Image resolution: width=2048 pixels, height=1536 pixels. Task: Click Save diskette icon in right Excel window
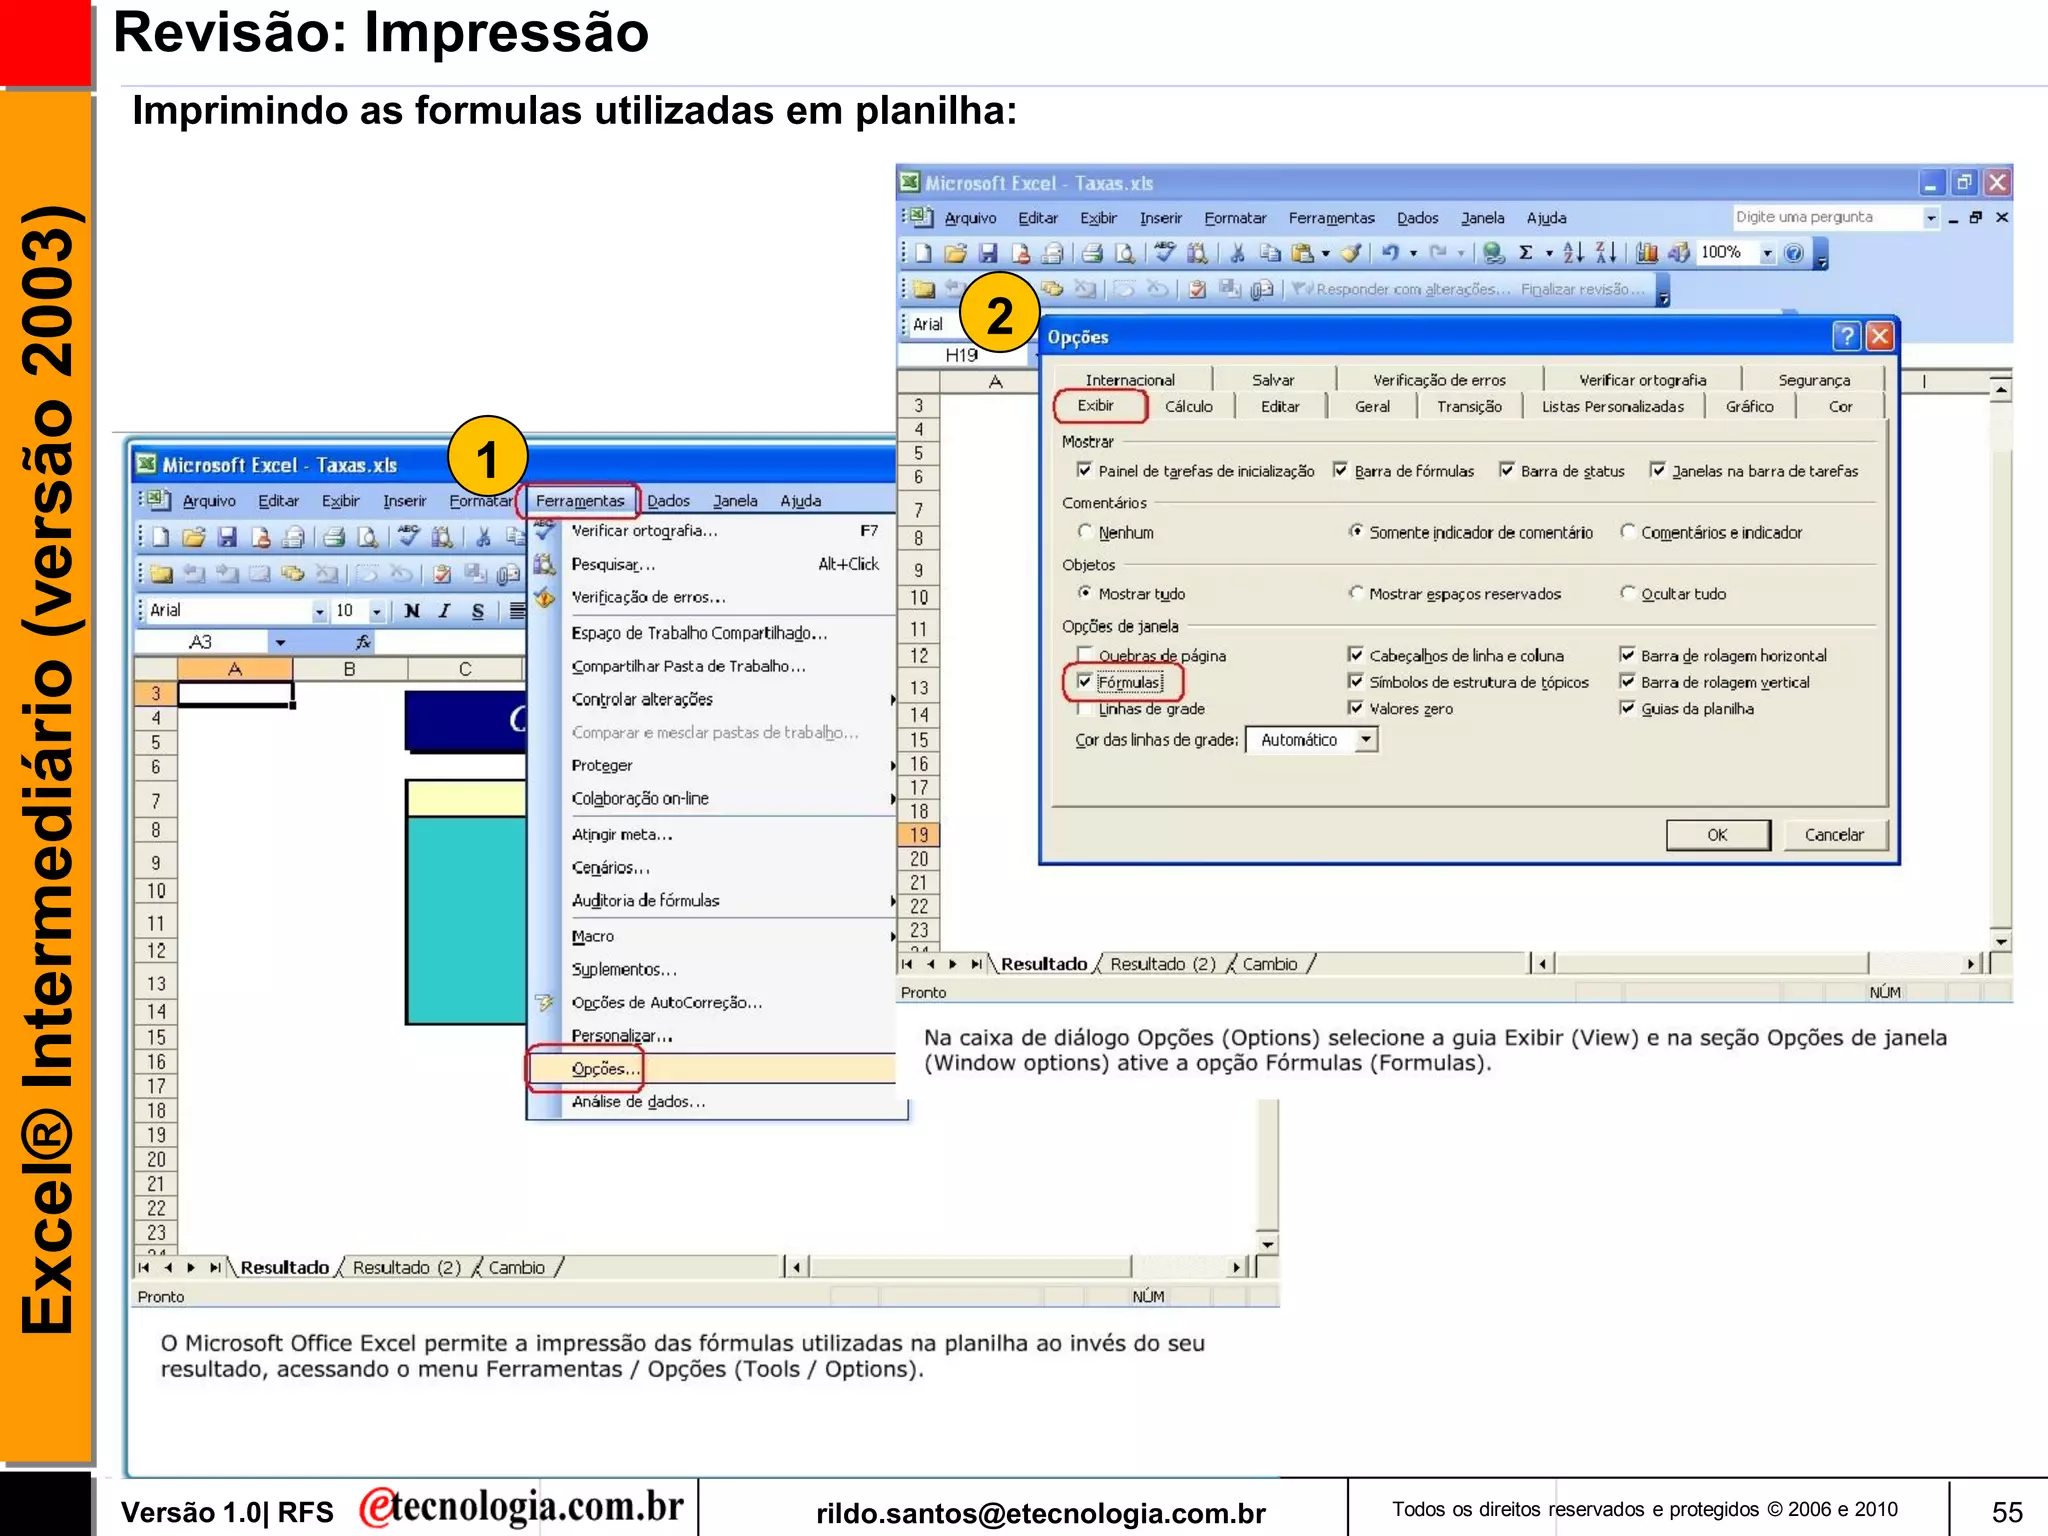[988, 253]
